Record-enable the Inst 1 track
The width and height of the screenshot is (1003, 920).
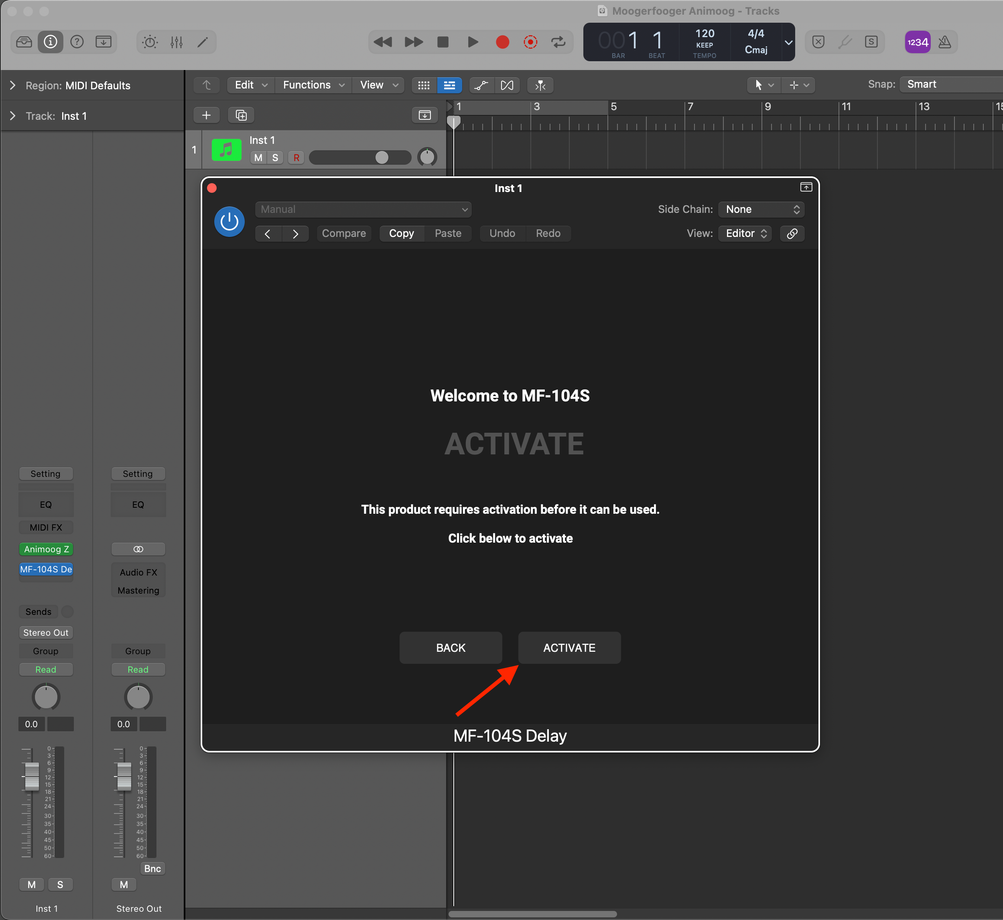pos(296,157)
